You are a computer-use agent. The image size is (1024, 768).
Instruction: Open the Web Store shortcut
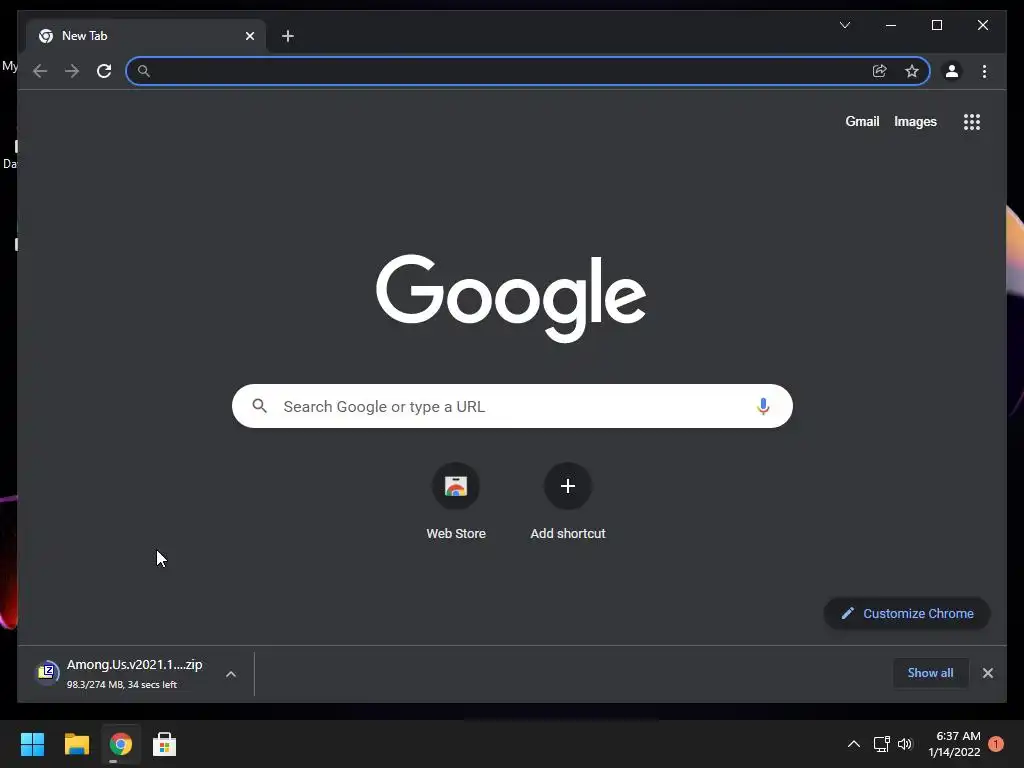pos(456,502)
